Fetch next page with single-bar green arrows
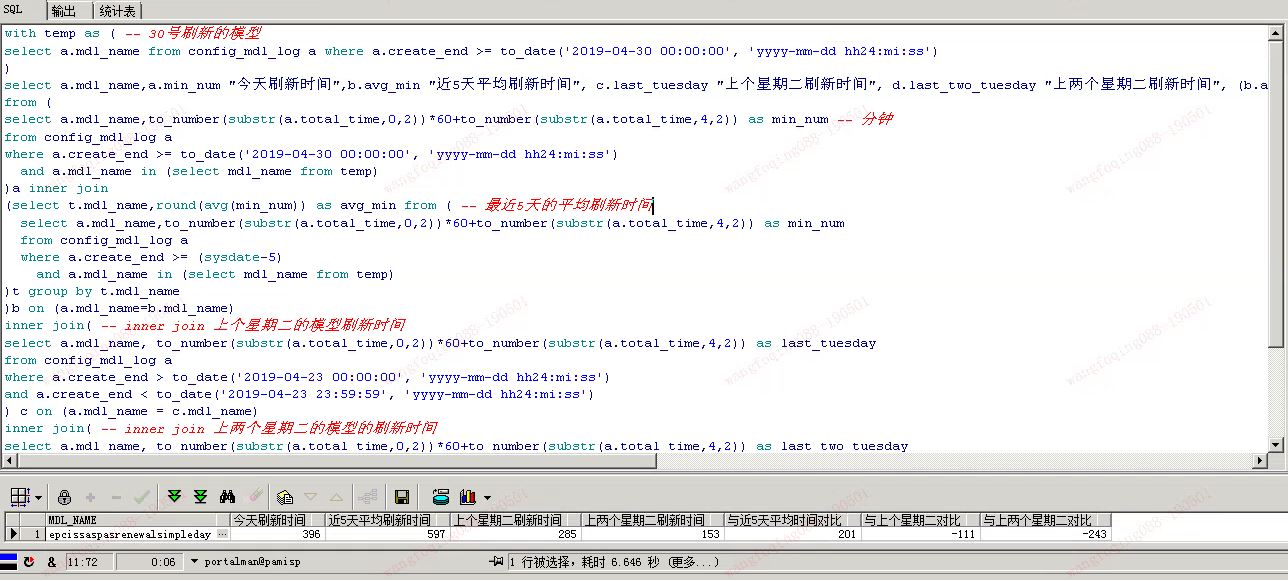1288x580 pixels. (x=175, y=497)
